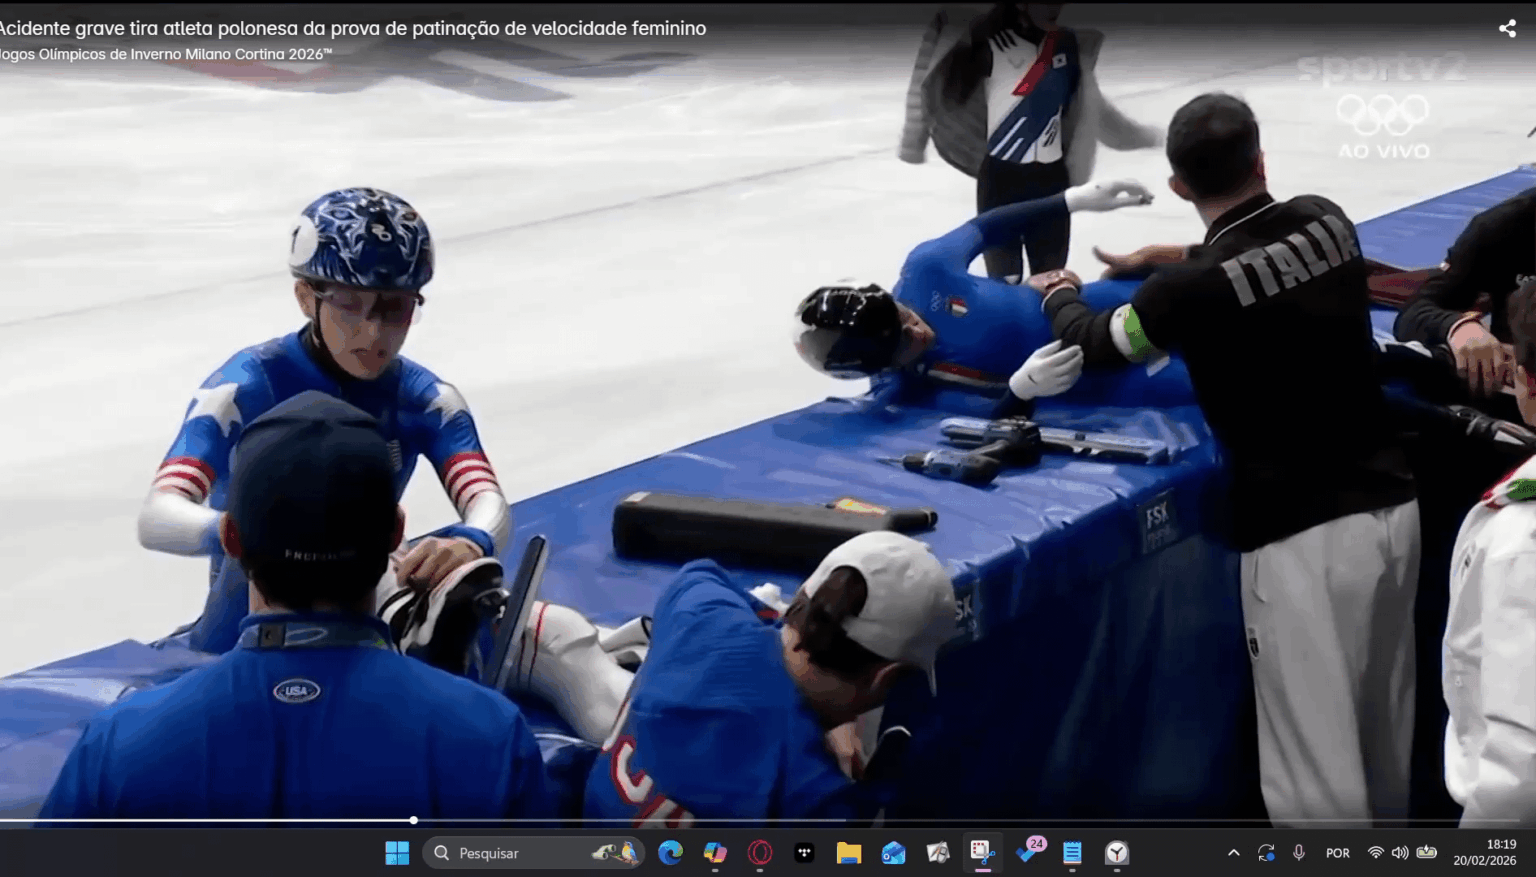This screenshot has height=877, width=1536.
Task: Open the date and time calendar flyout
Action: (x=1485, y=853)
